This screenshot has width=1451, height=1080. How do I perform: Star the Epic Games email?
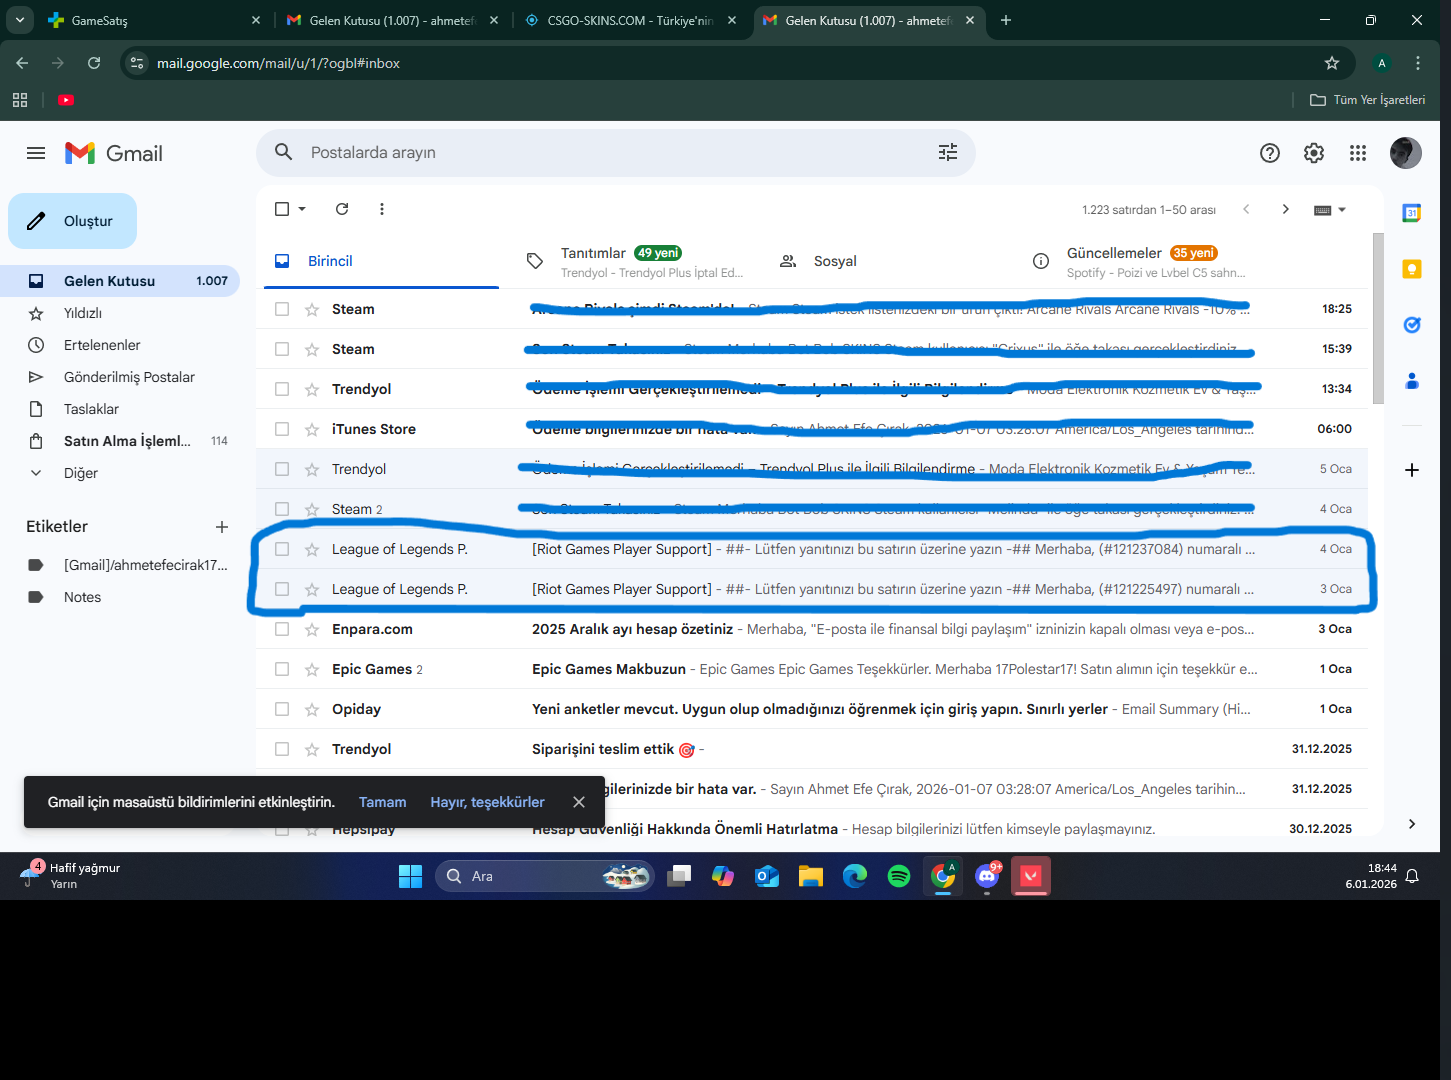point(312,669)
